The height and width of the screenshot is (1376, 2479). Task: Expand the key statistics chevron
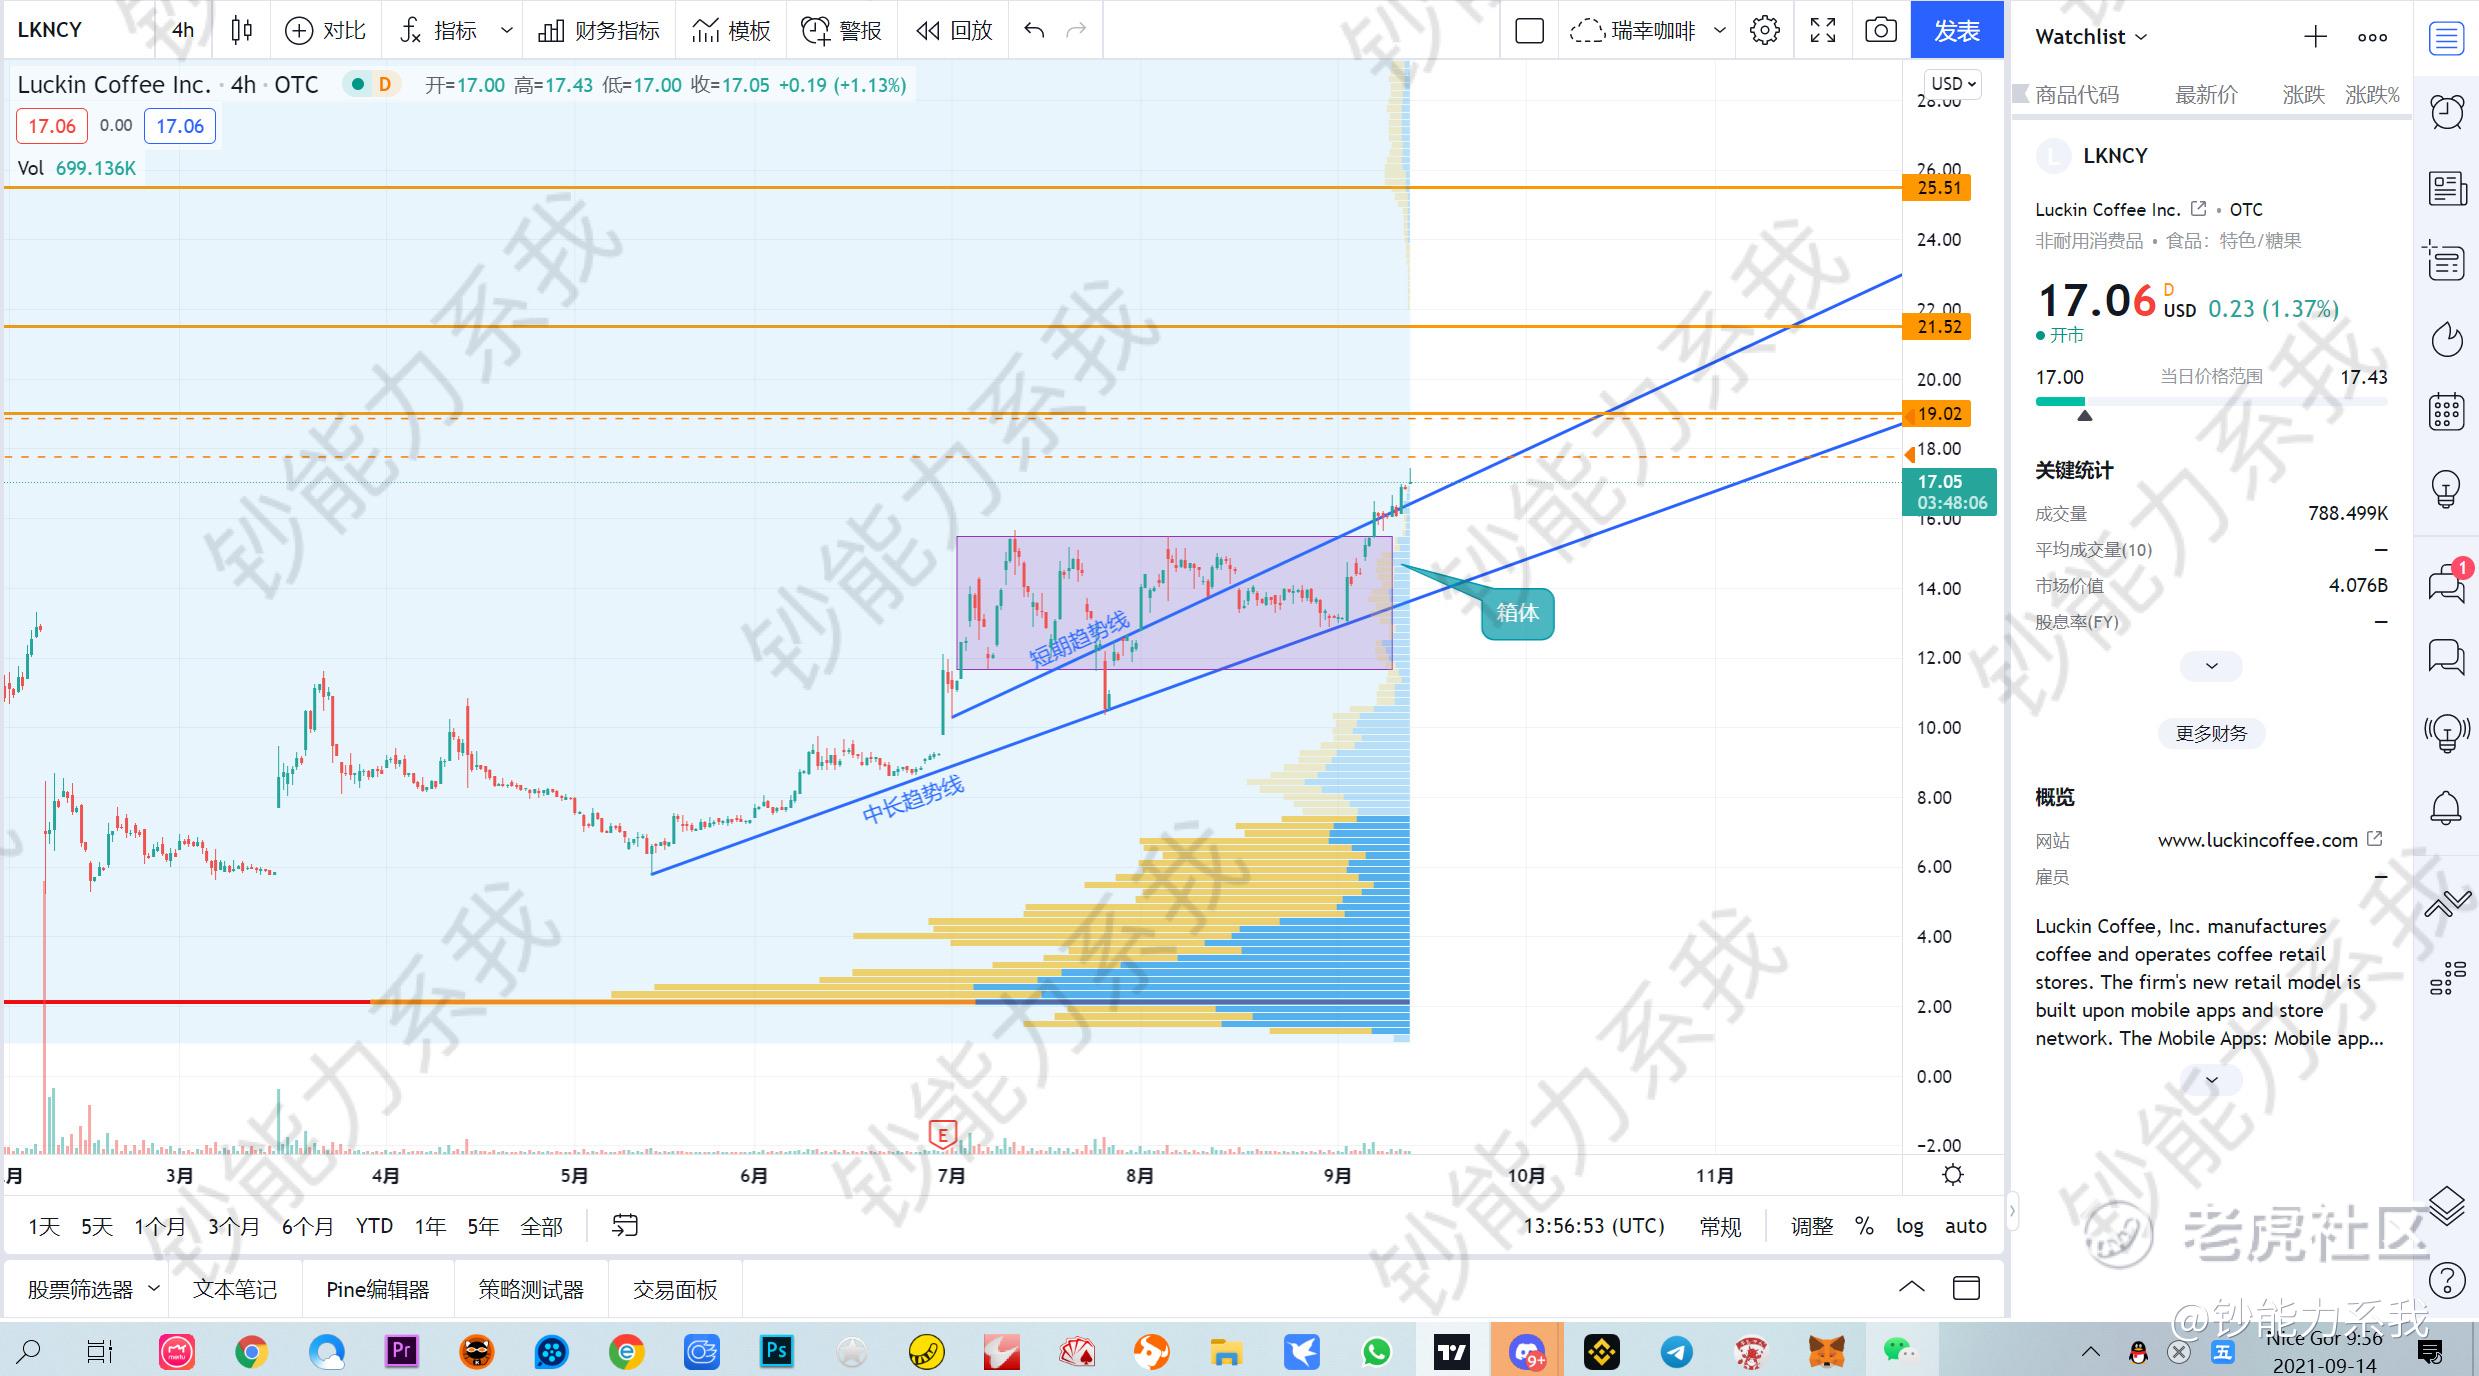[2211, 666]
